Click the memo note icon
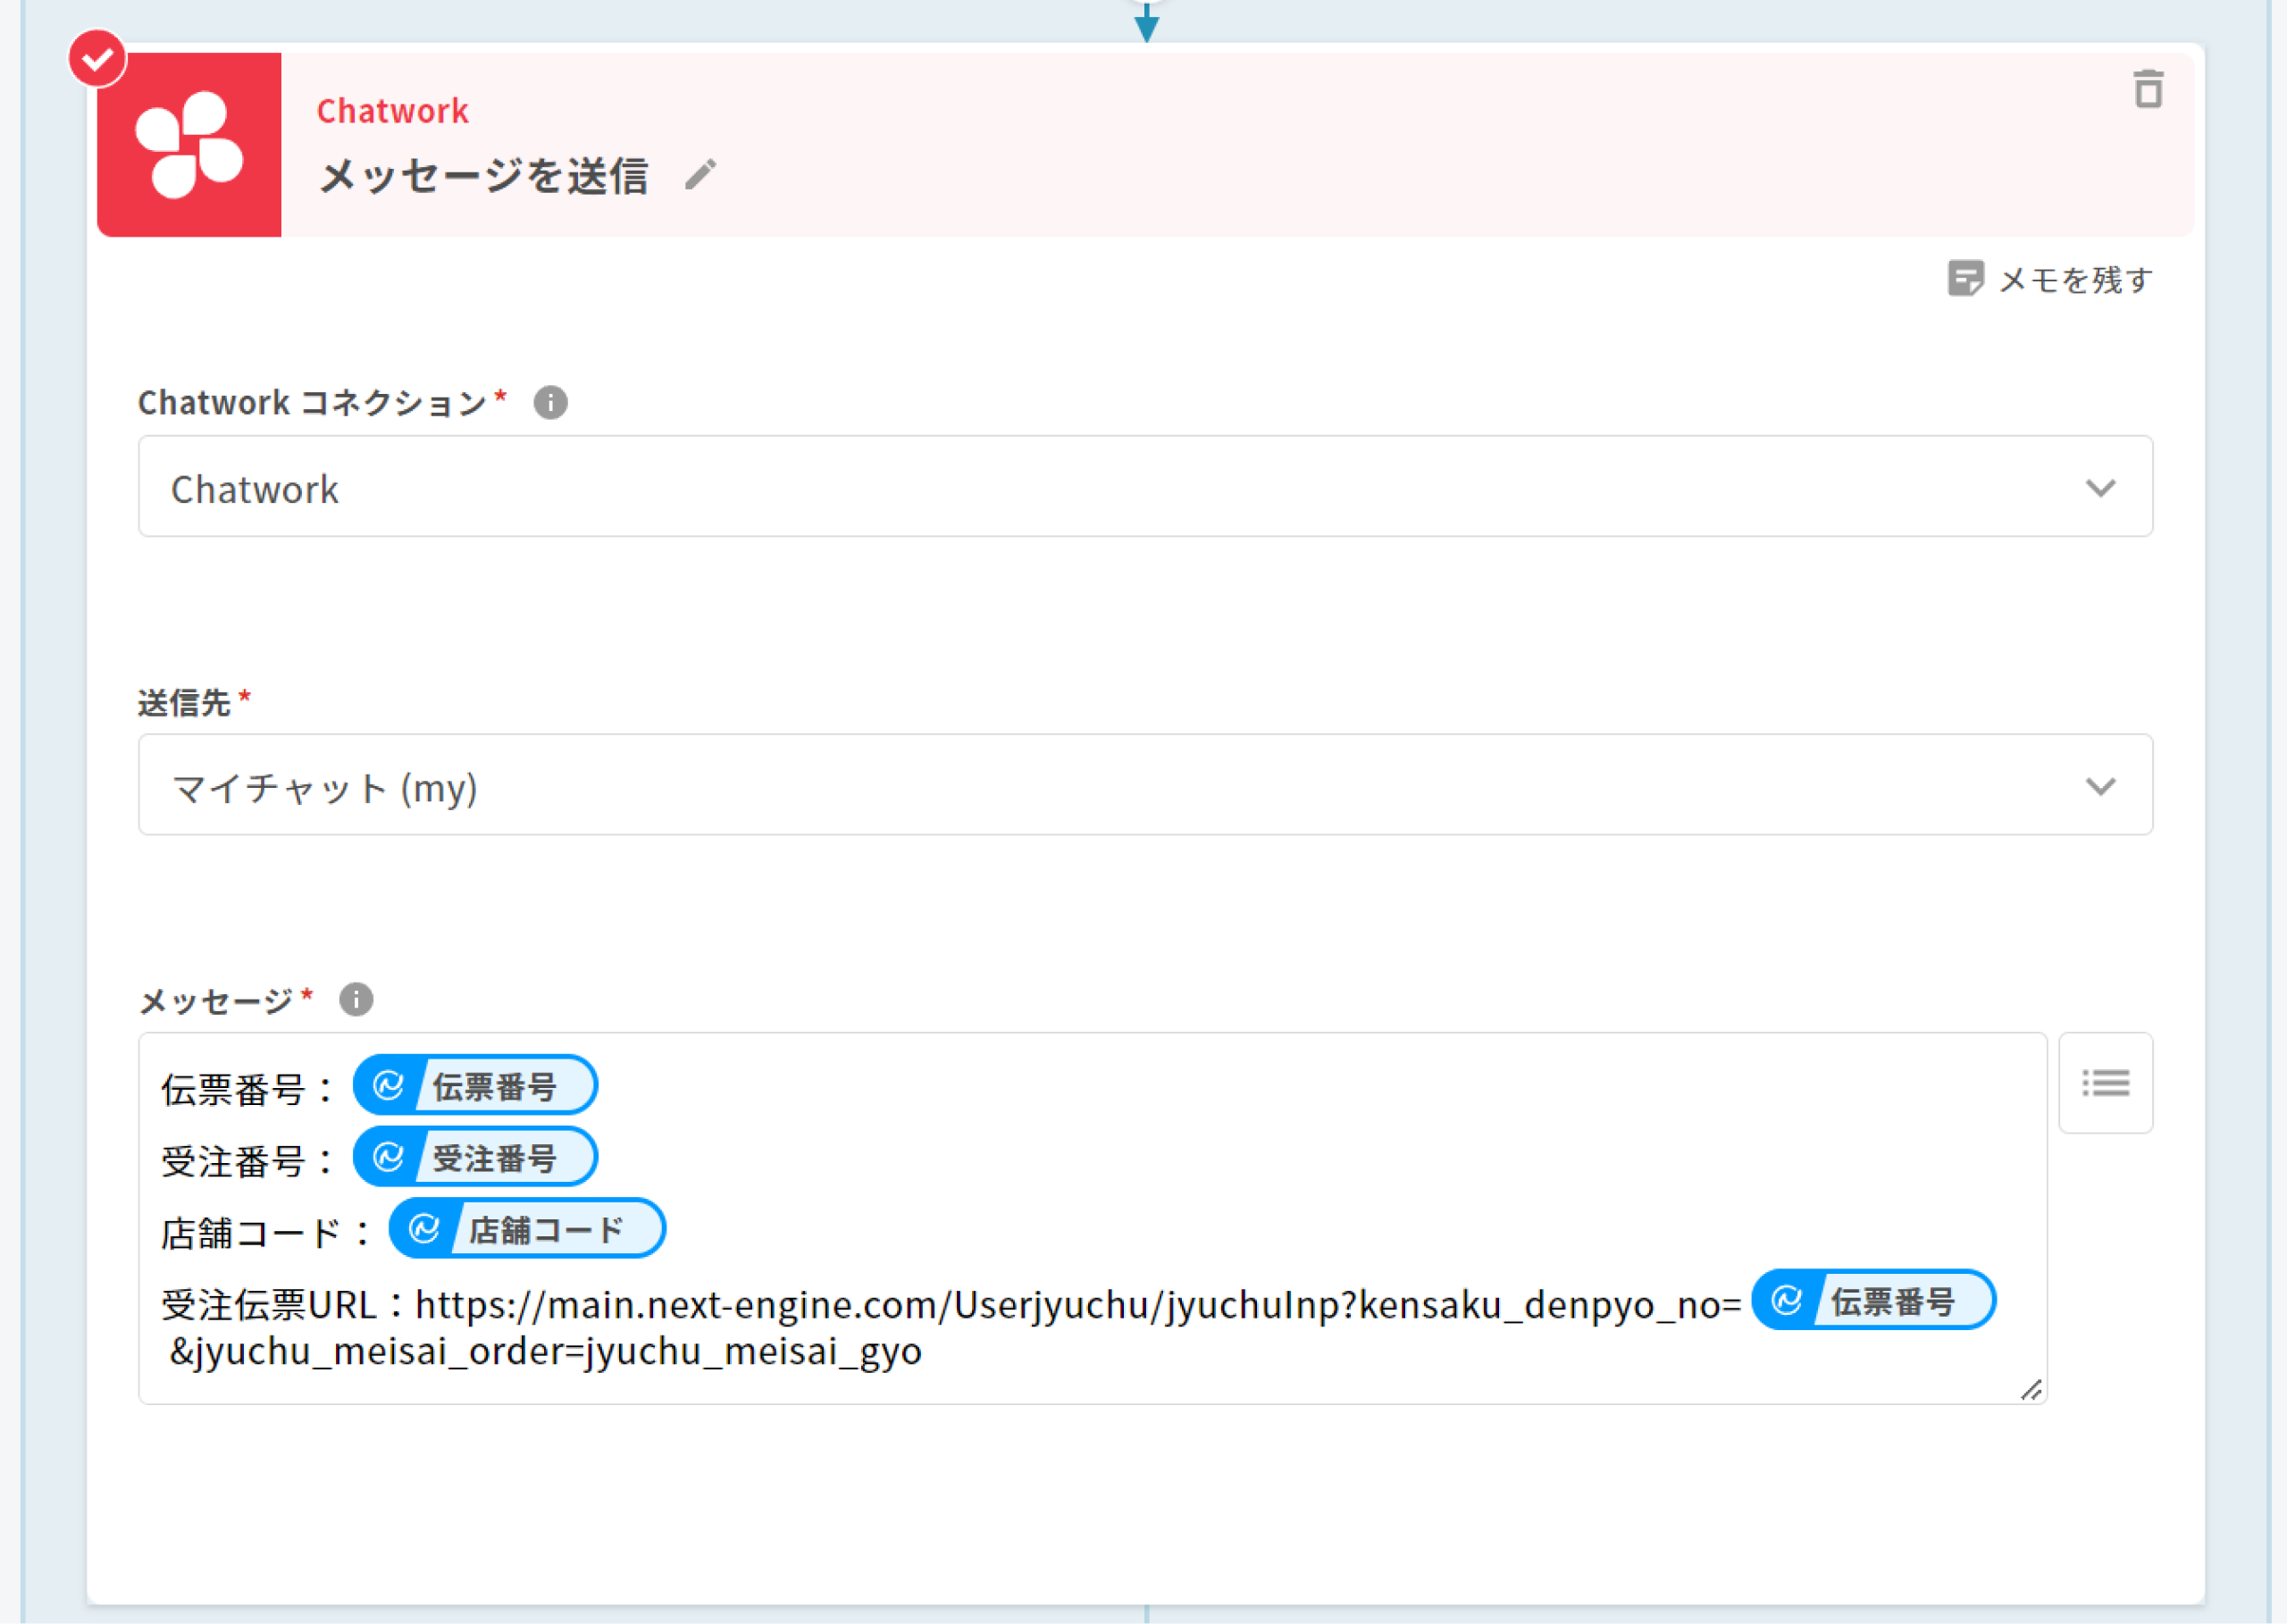Screen dimensions: 2287x1624 (x=1965, y=278)
